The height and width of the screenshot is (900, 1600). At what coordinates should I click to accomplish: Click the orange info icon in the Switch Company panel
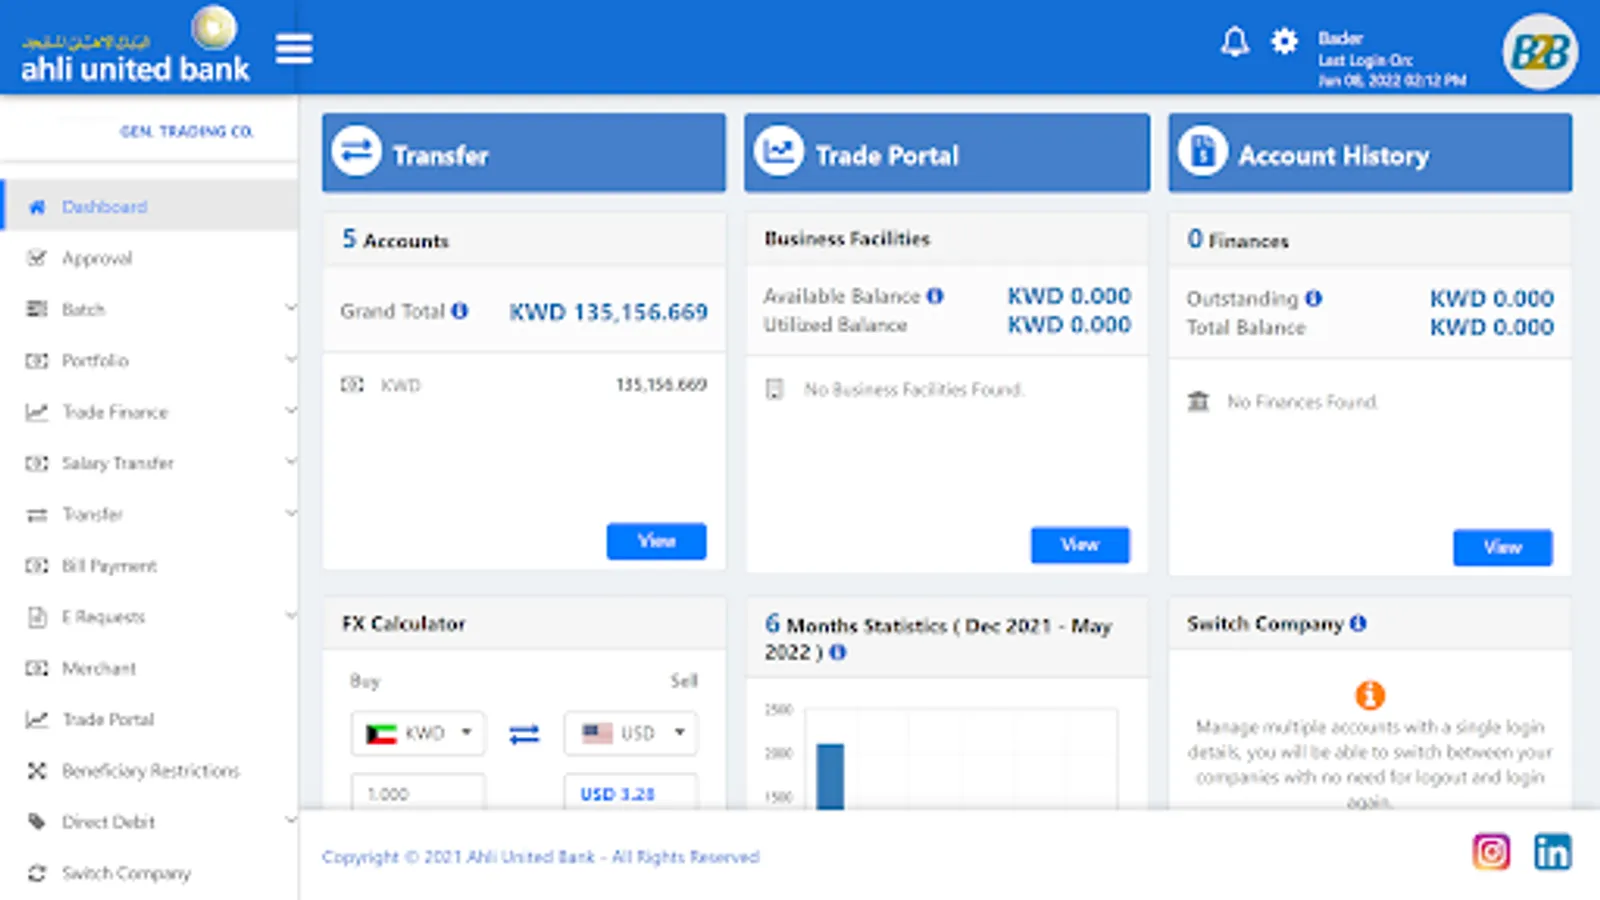coord(1370,694)
